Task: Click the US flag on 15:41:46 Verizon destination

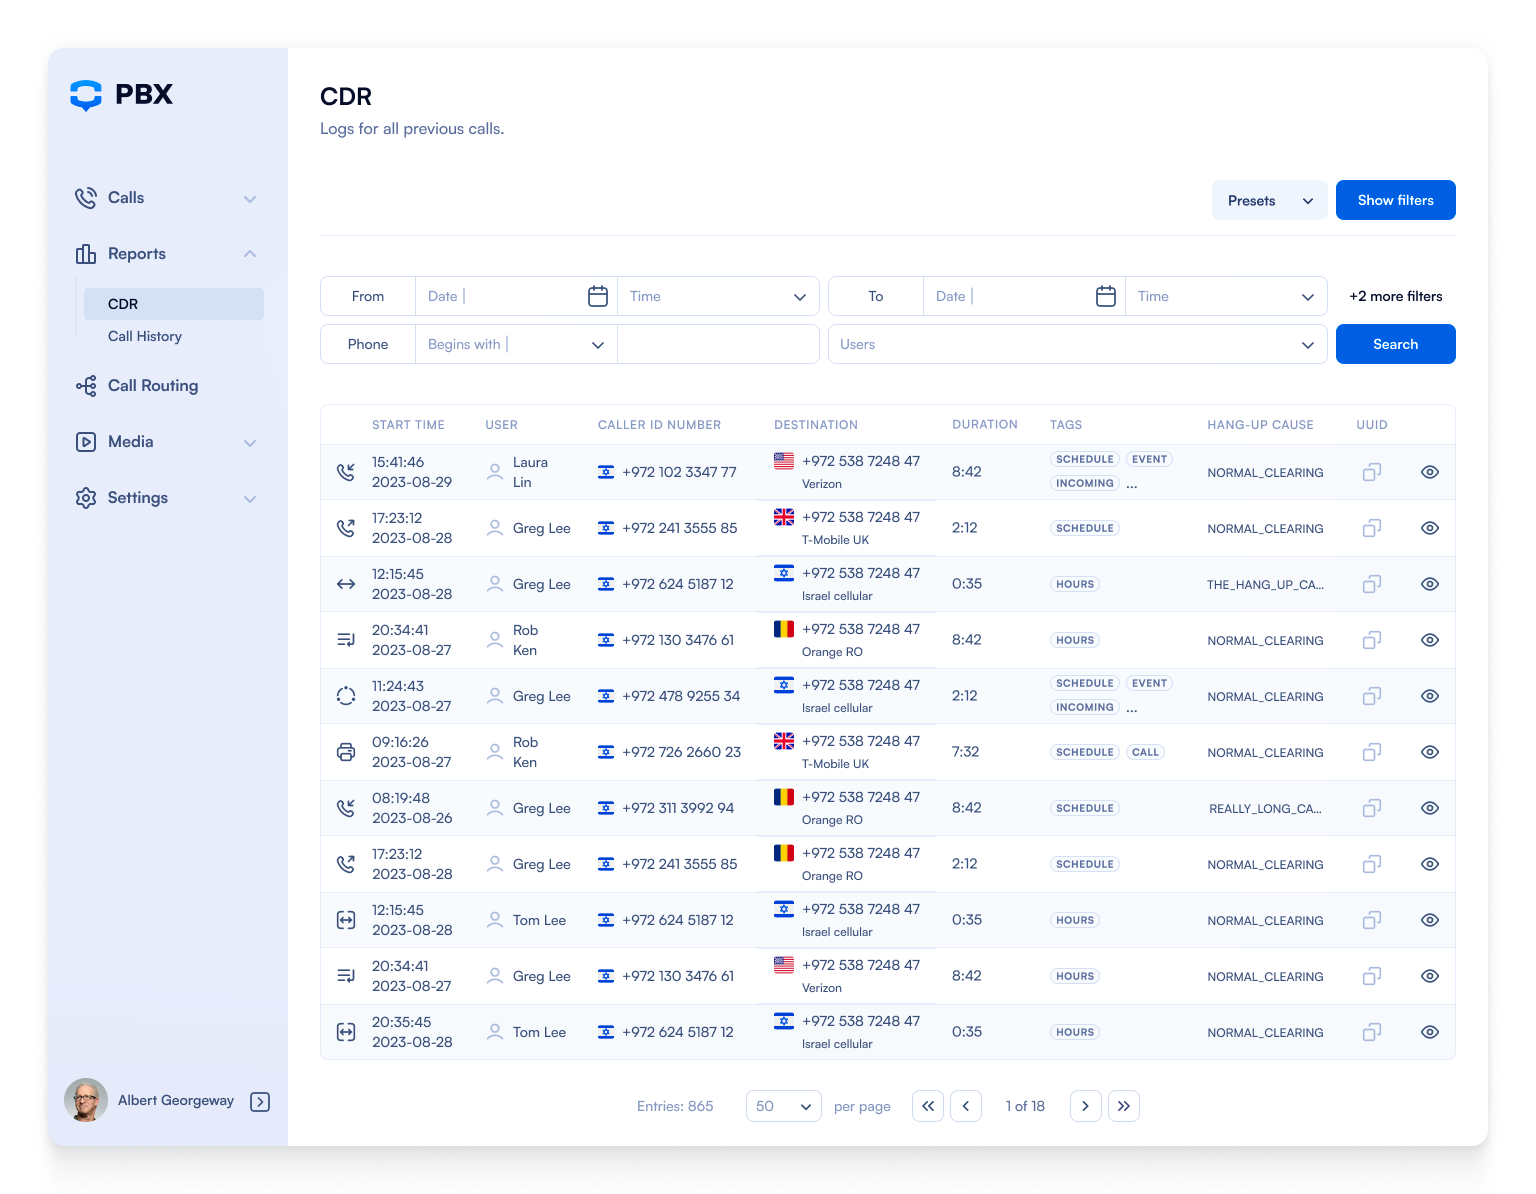Action: point(784,461)
